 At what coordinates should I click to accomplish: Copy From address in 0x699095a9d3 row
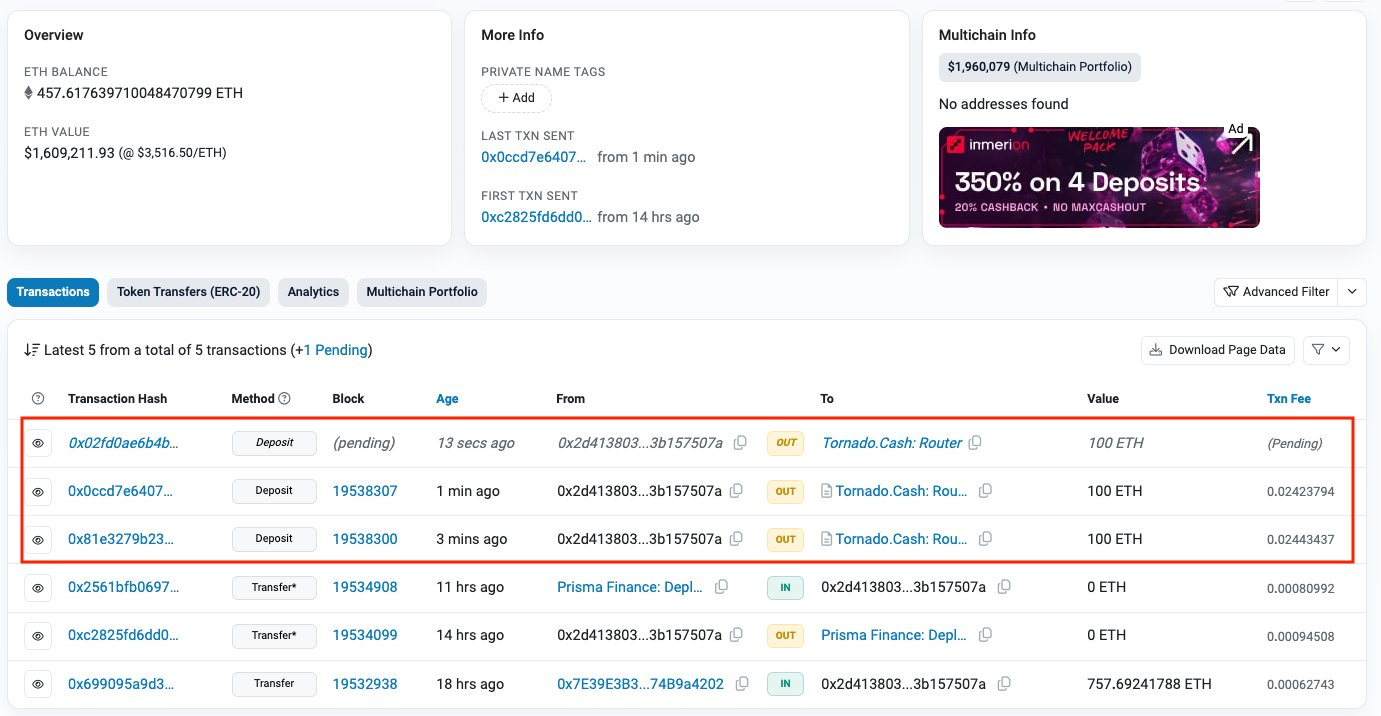(742, 684)
